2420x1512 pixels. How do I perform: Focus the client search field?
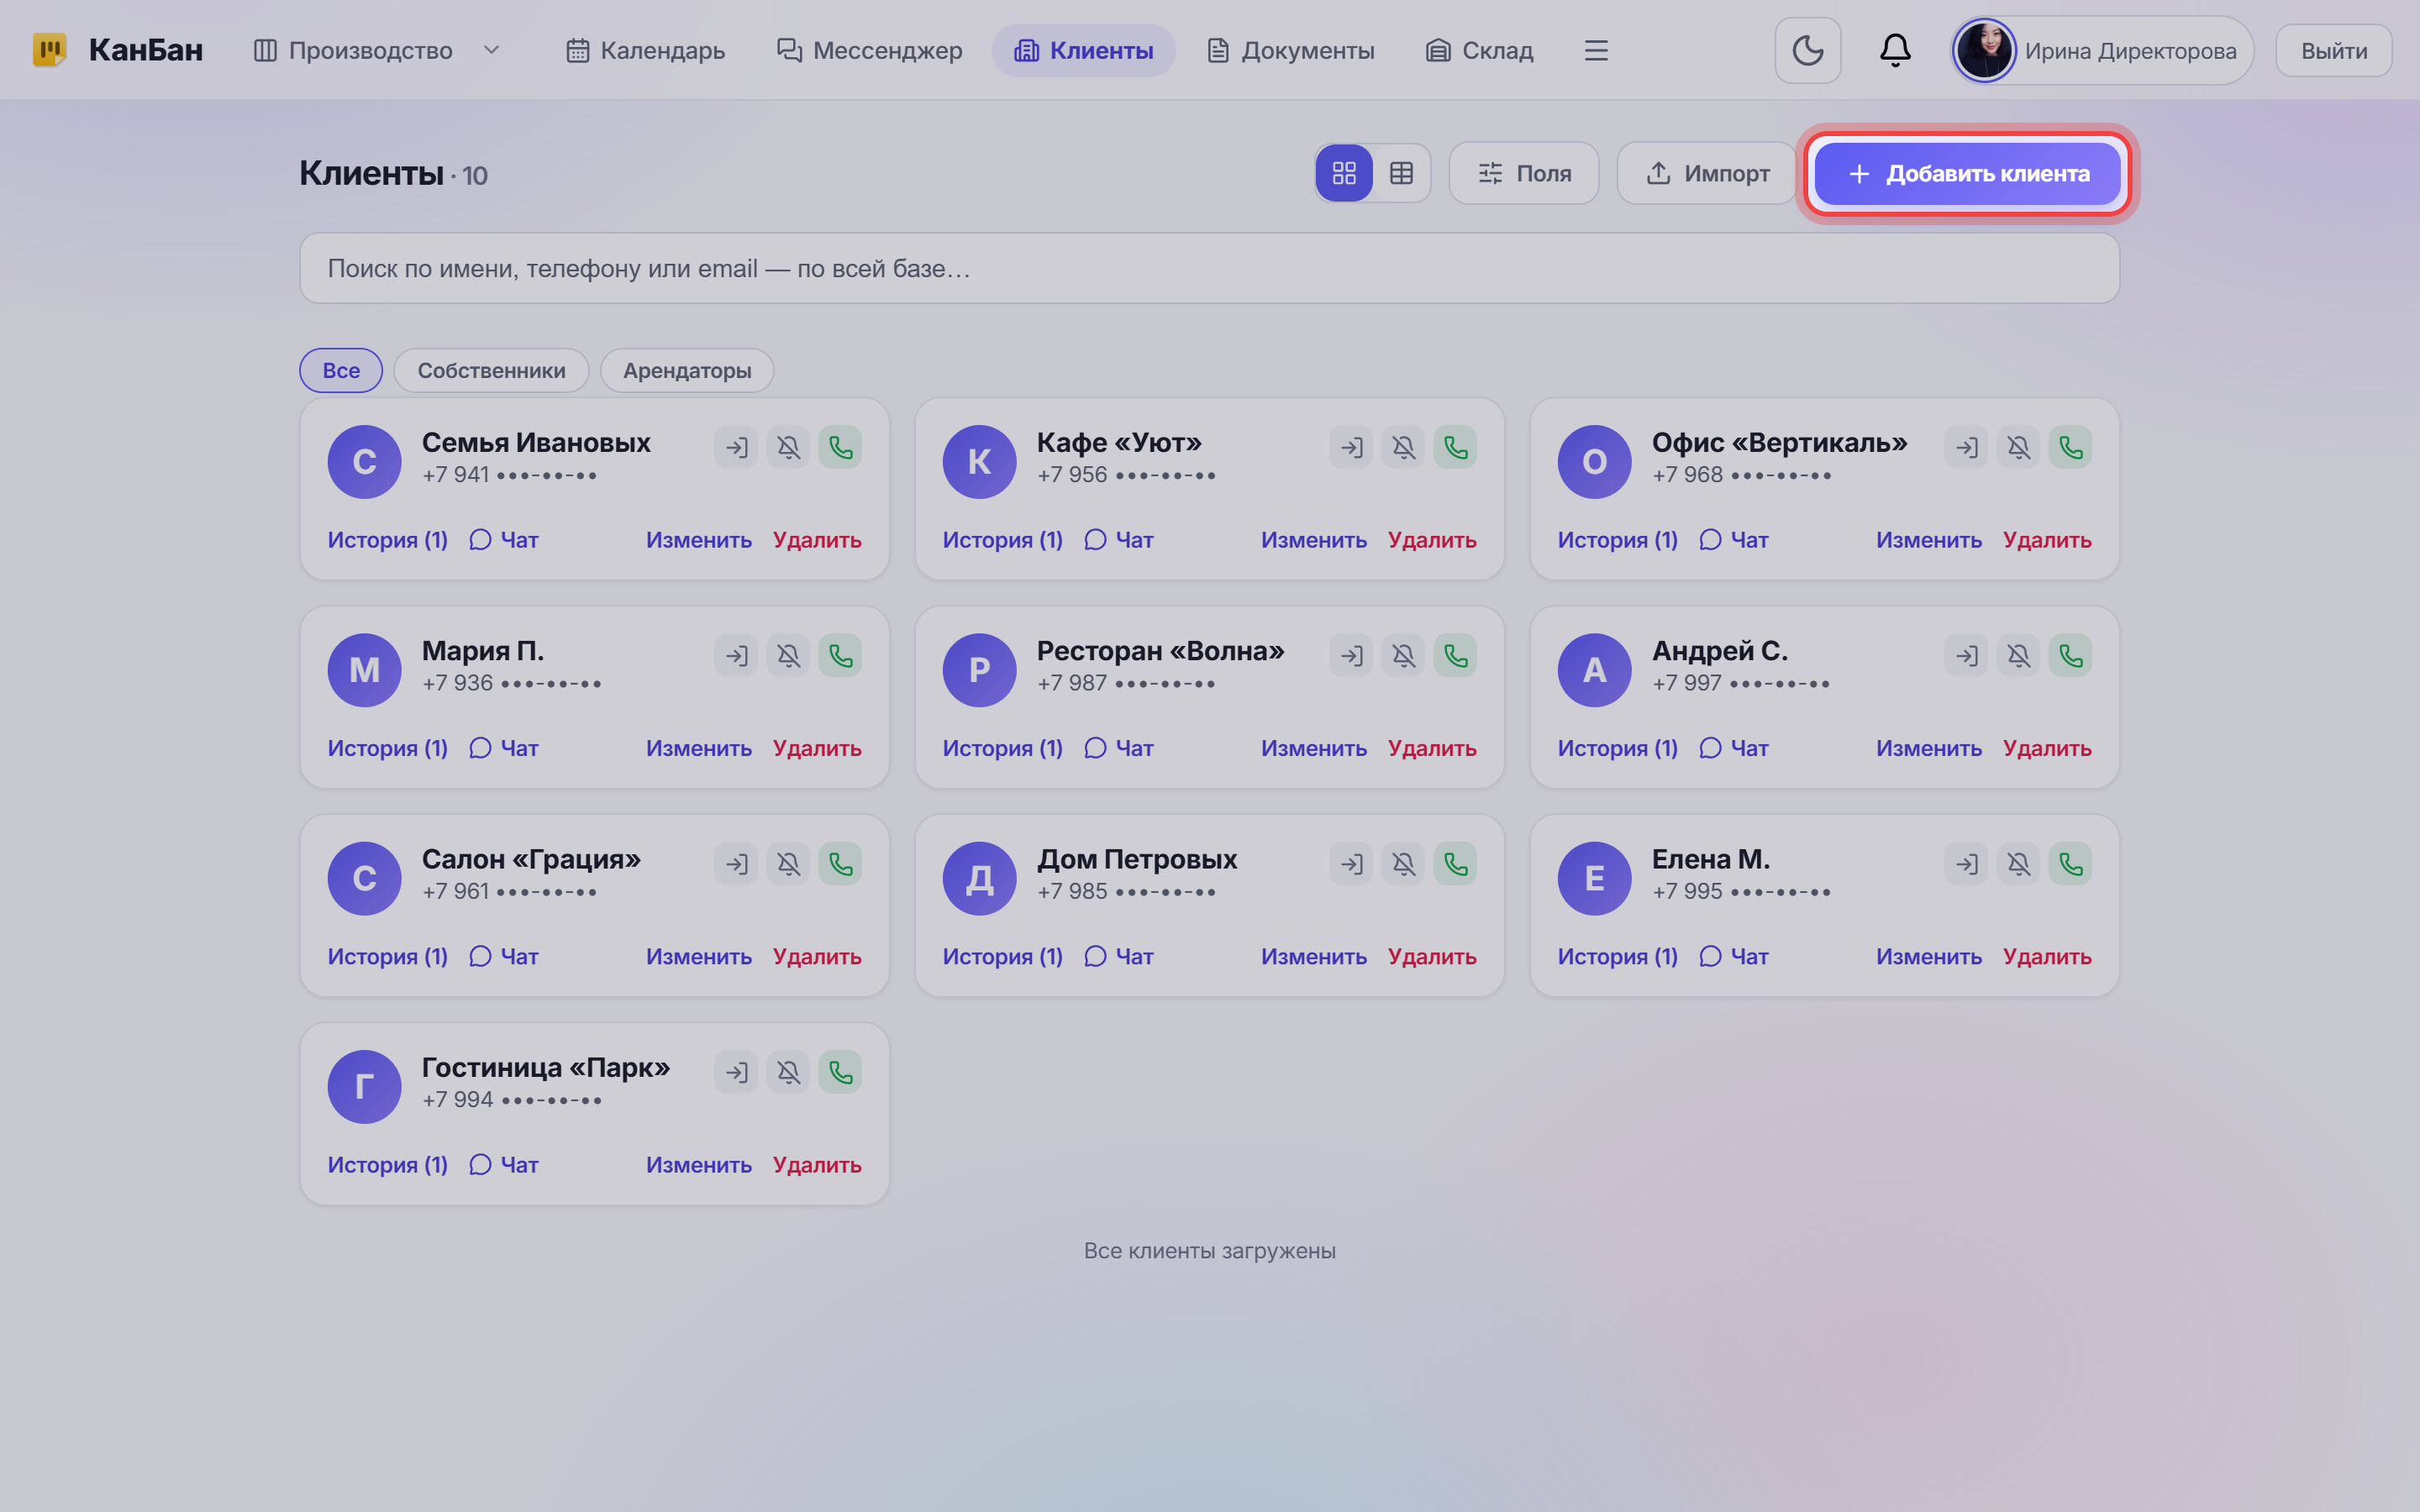point(1209,268)
